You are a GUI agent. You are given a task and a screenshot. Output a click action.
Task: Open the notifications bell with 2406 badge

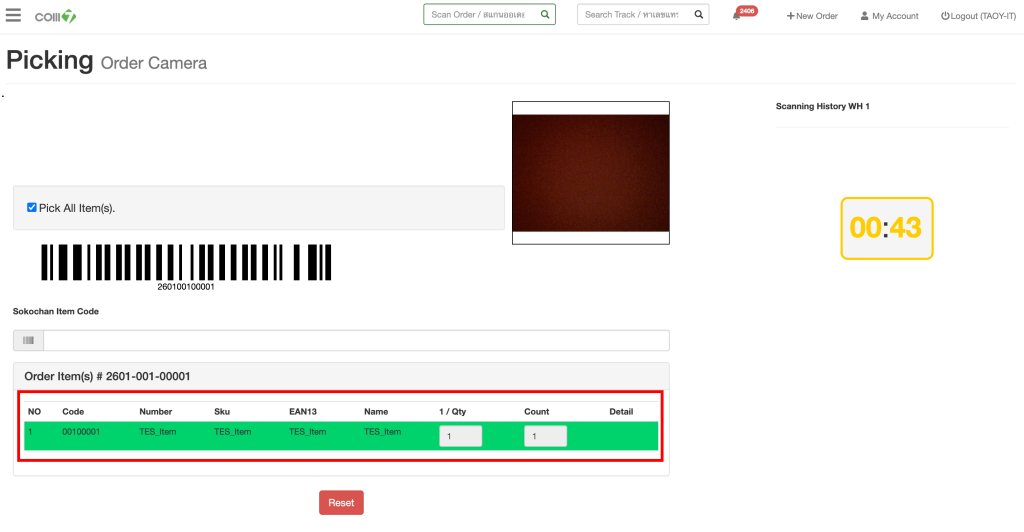click(737, 16)
